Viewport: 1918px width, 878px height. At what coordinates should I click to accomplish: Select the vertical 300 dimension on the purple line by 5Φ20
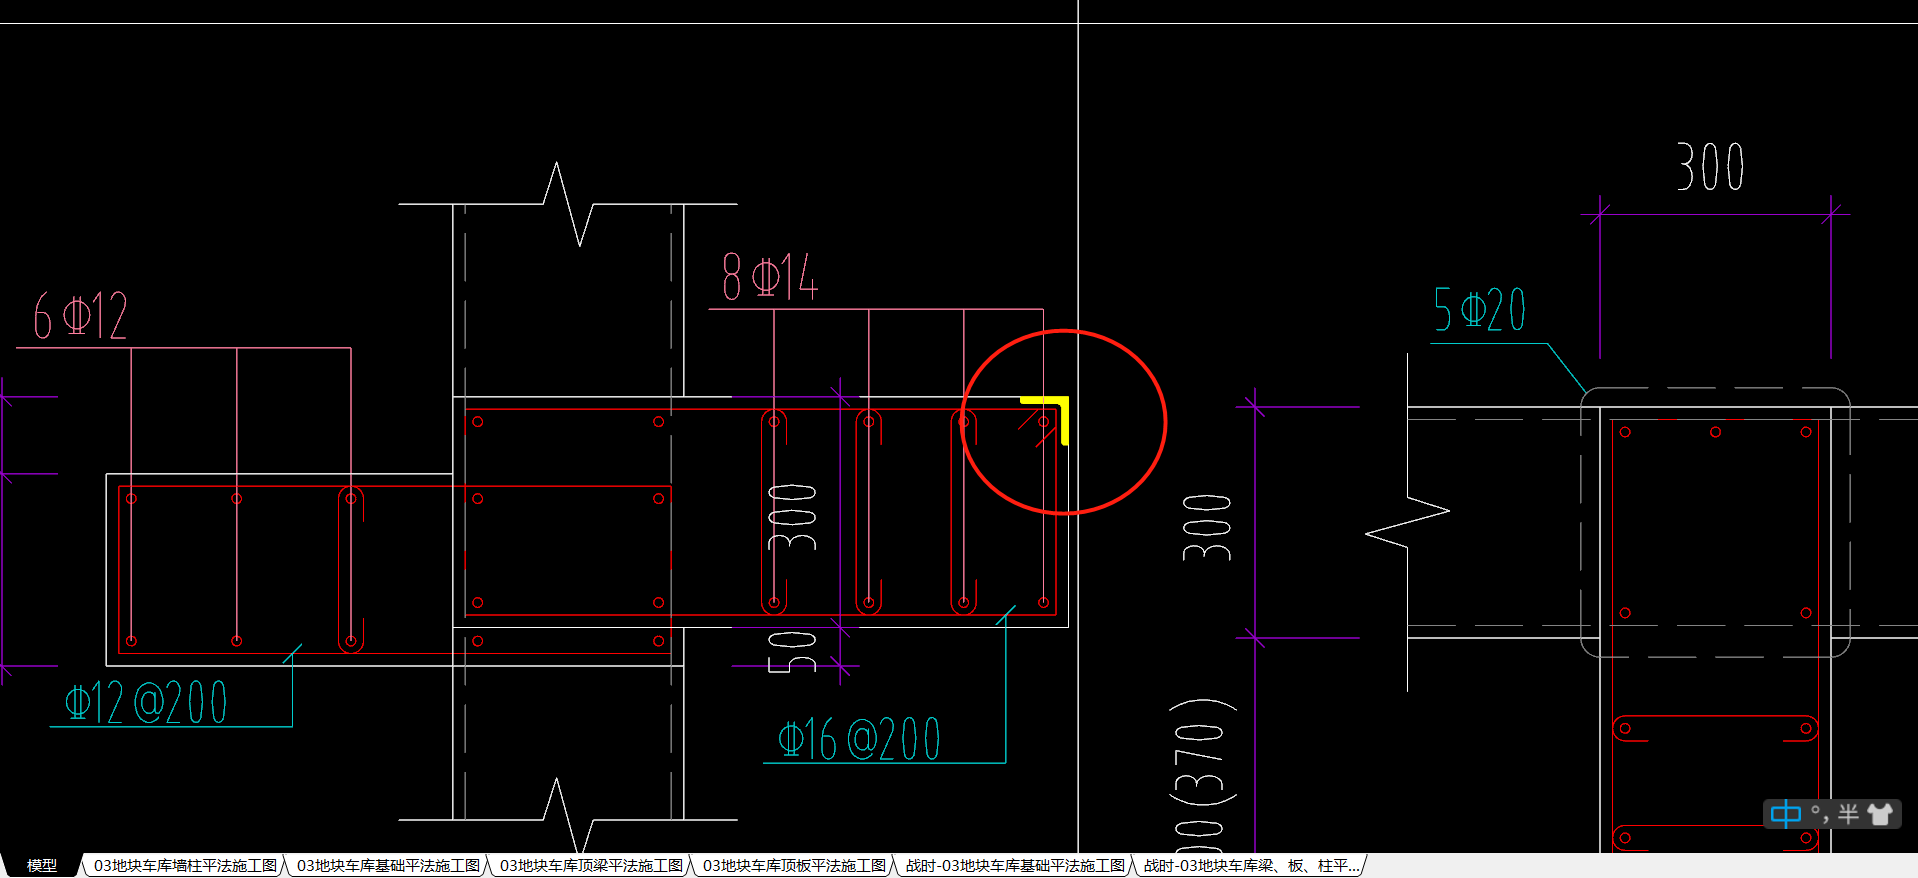point(1207,527)
